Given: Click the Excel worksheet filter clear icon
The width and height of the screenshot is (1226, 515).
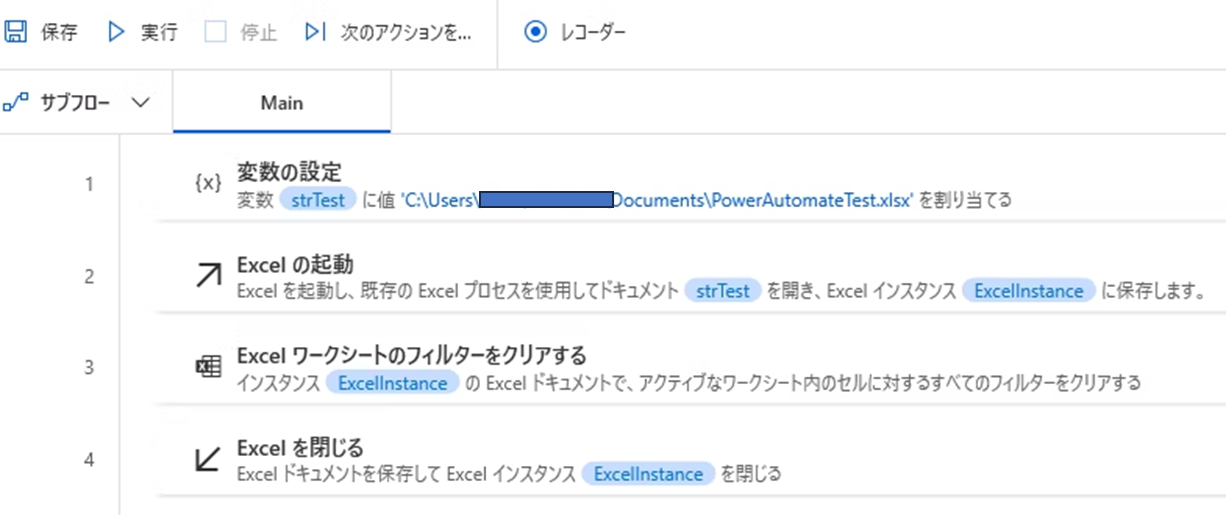Looking at the screenshot, I should (207, 367).
